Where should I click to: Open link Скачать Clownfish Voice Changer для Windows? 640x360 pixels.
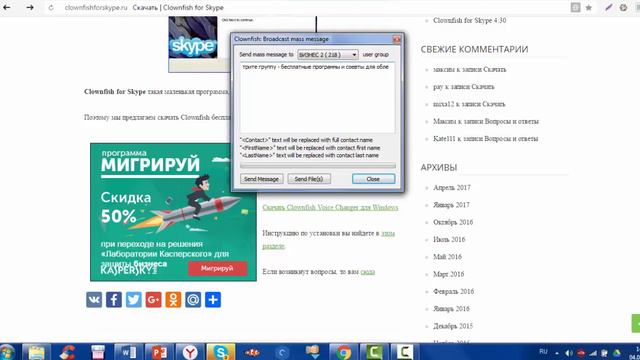(x=330, y=207)
